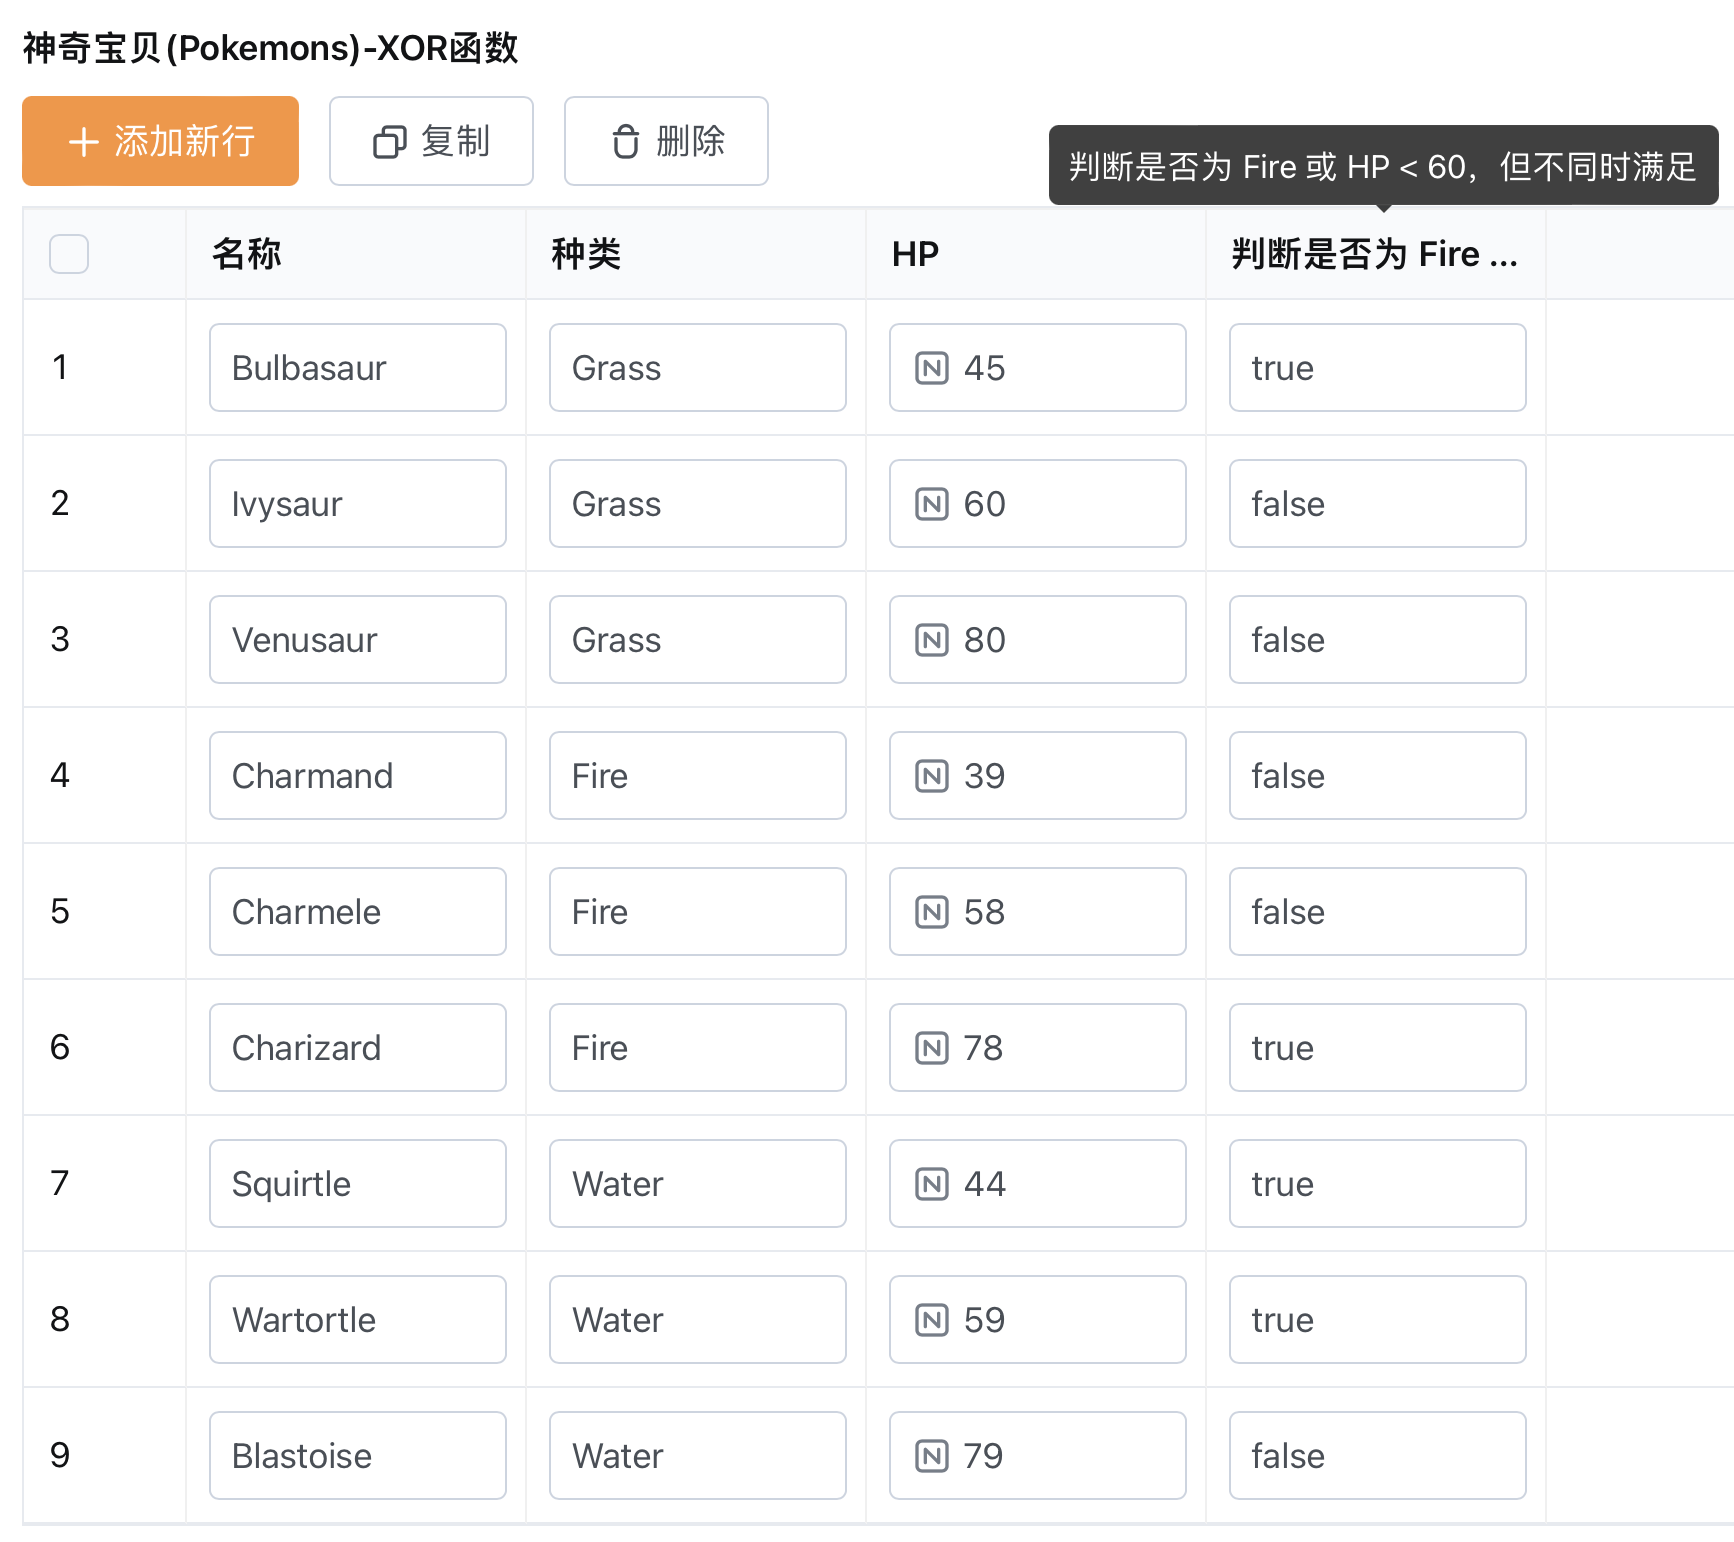This screenshot has width=1734, height=1542.
Task: Toggle the select-all checkbox in table header
Action: [x=69, y=254]
